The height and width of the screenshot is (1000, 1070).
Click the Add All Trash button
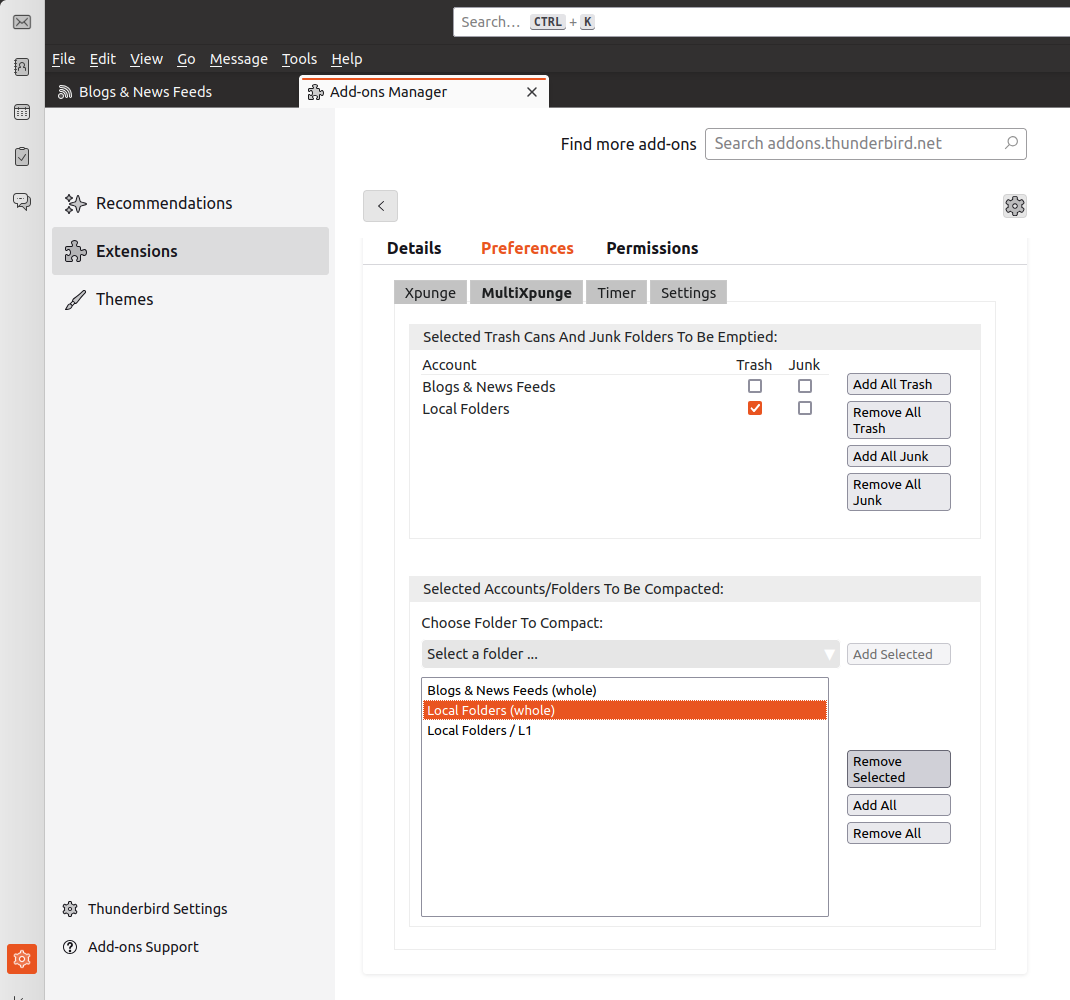pyautogui.click(x=899, y=384)
